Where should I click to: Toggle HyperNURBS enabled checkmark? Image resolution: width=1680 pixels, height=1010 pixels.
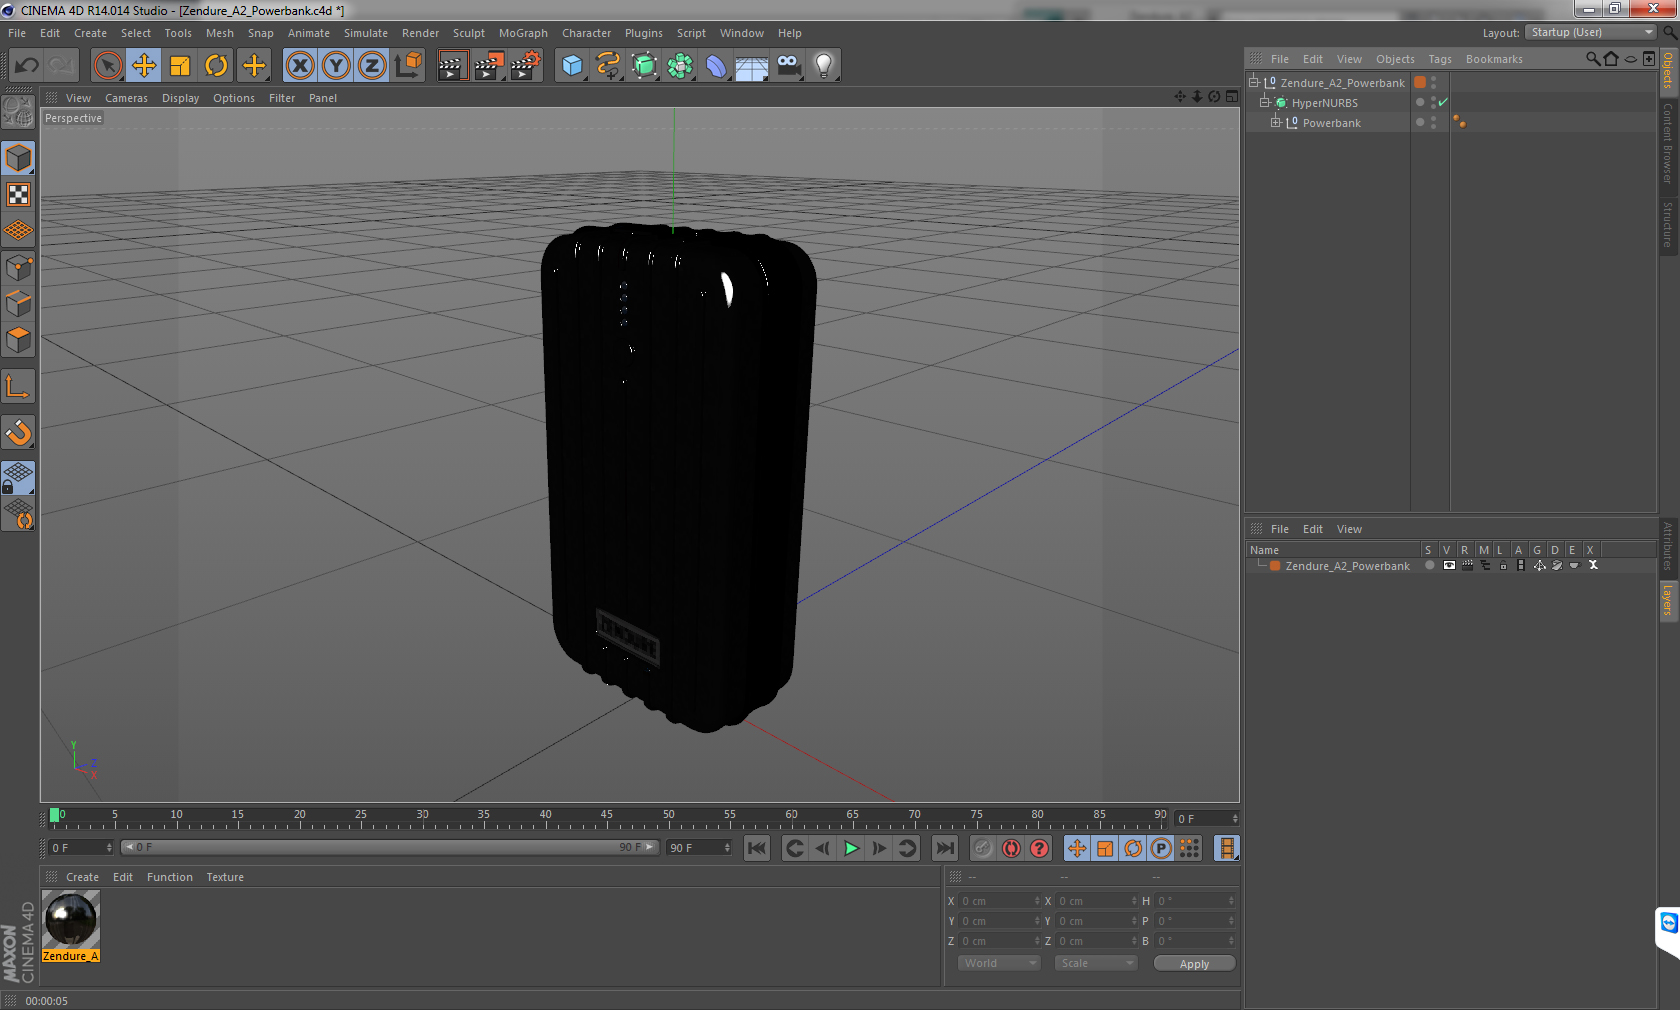click(x=1443, y=102)
